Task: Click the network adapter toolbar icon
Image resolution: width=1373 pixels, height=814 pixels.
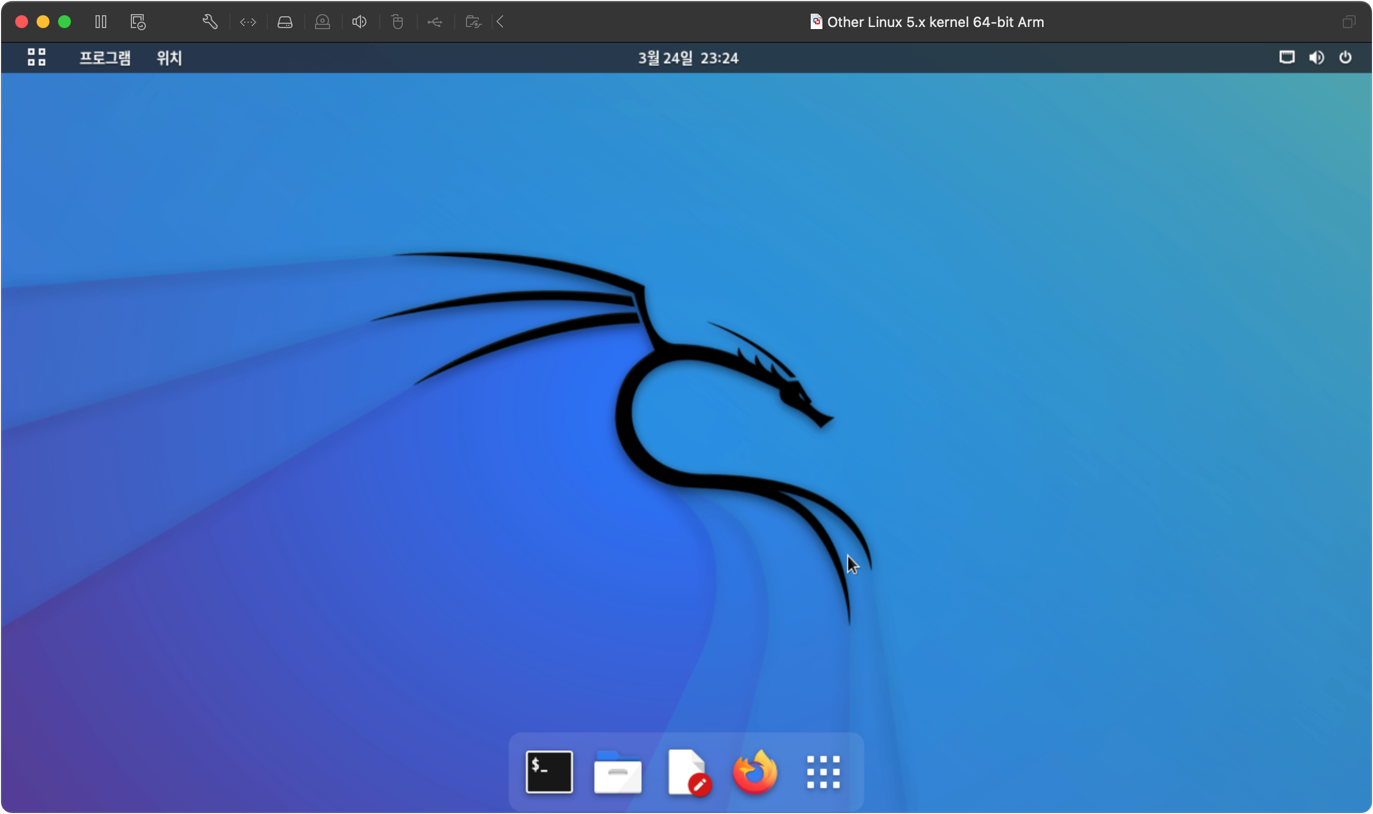Action: pos(248,22)
